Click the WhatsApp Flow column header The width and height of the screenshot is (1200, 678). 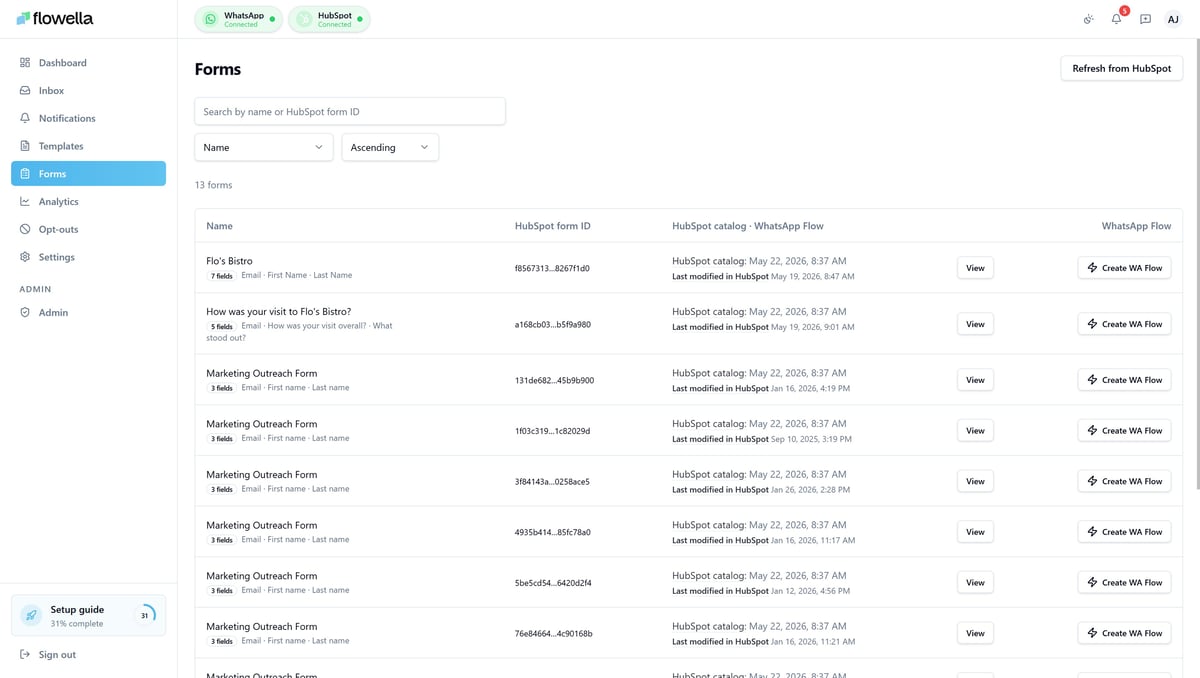1136,226
